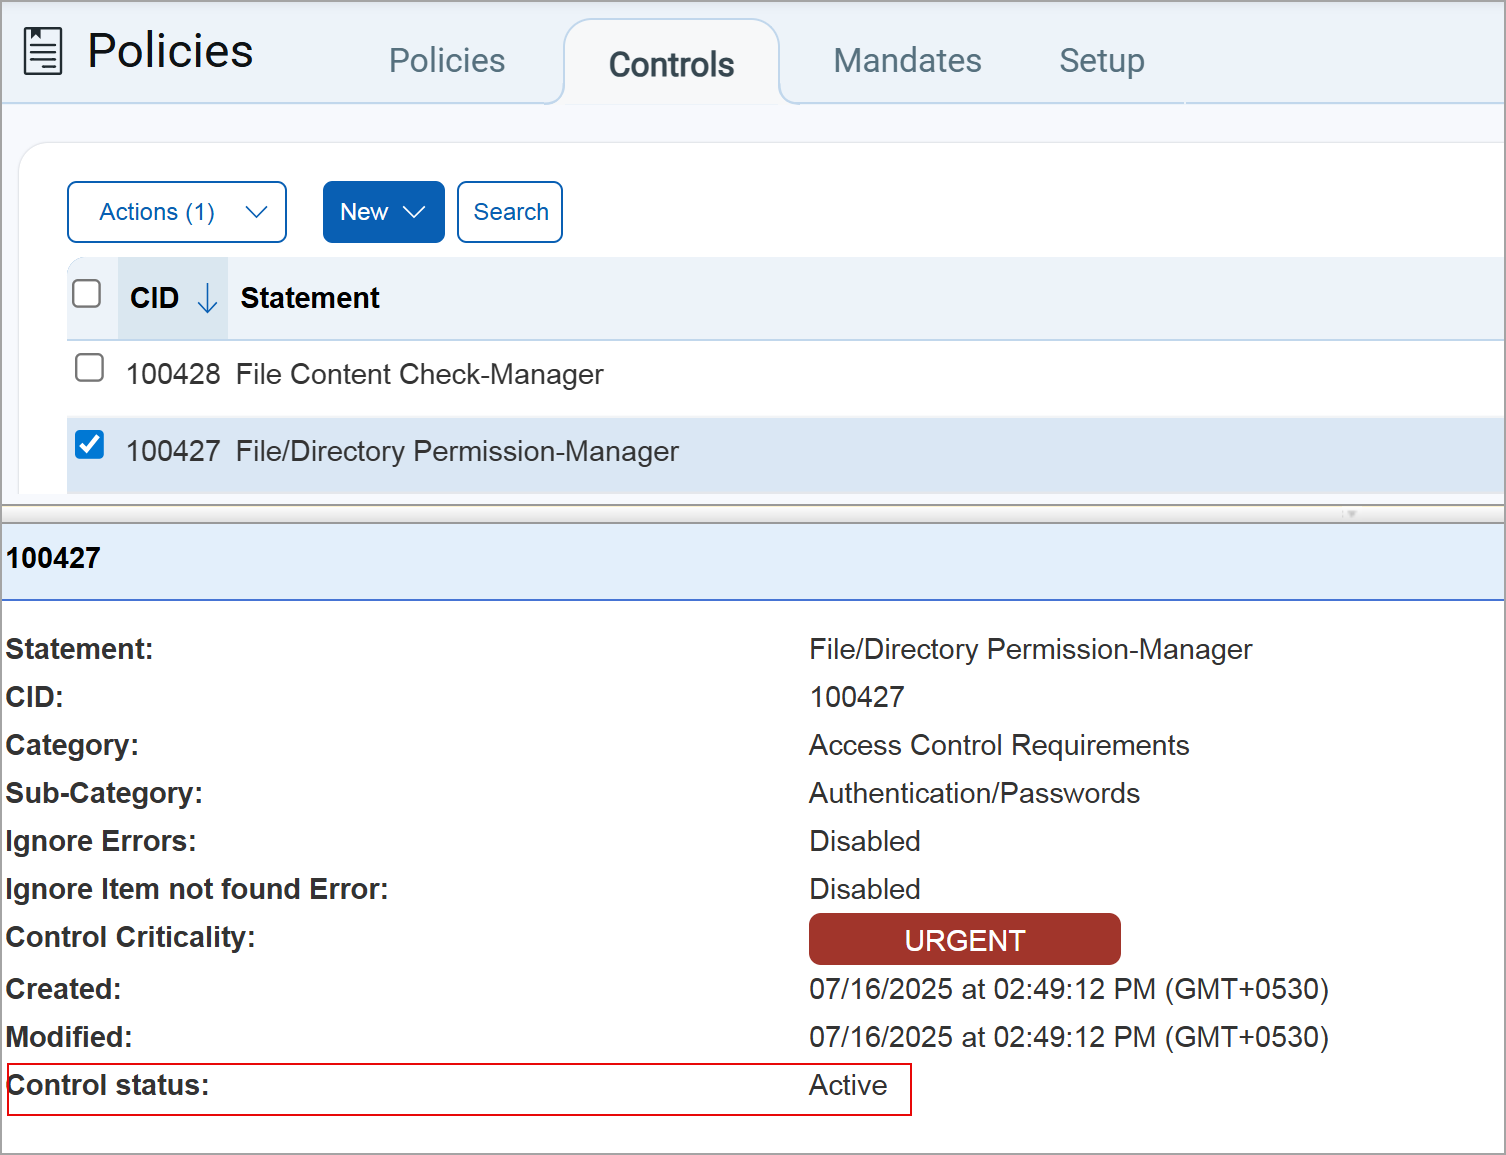Click the Statement value in details panel

point(1030,649)
